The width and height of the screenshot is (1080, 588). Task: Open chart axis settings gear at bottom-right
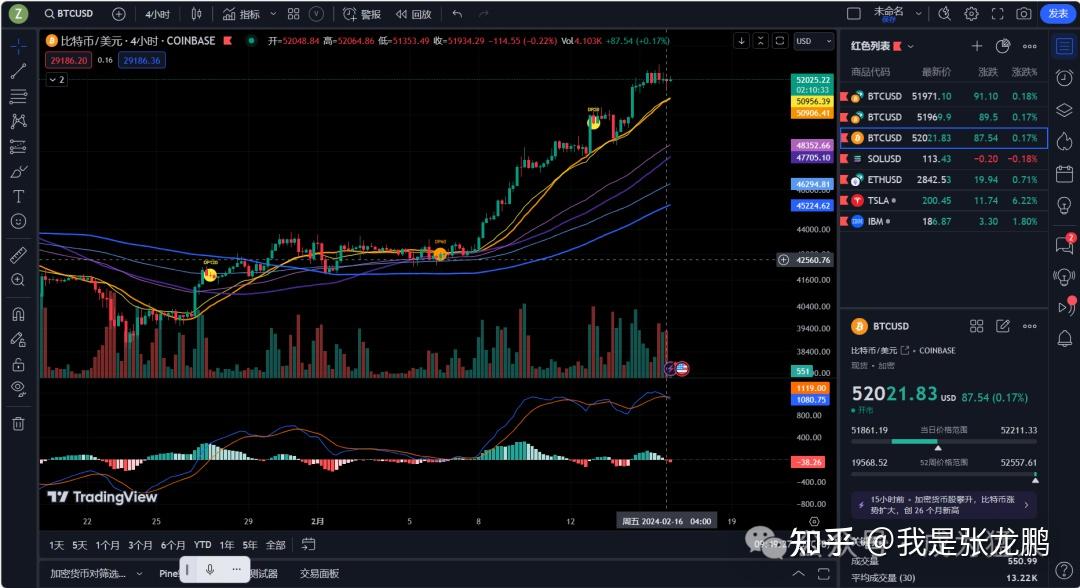[x=813, y=522]
